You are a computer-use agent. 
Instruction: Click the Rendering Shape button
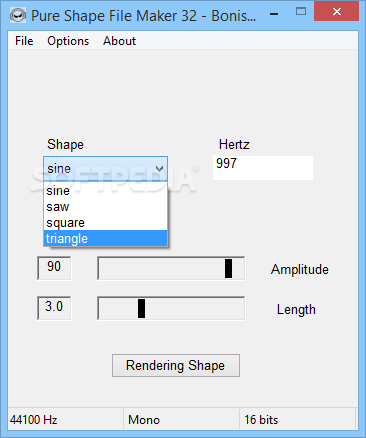[x=176, y=365]
